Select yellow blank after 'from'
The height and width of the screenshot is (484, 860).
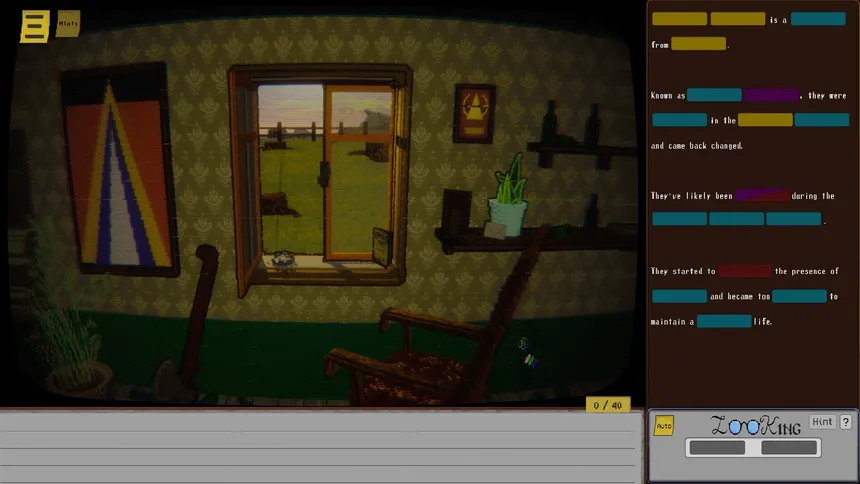[x=698, y=44]
